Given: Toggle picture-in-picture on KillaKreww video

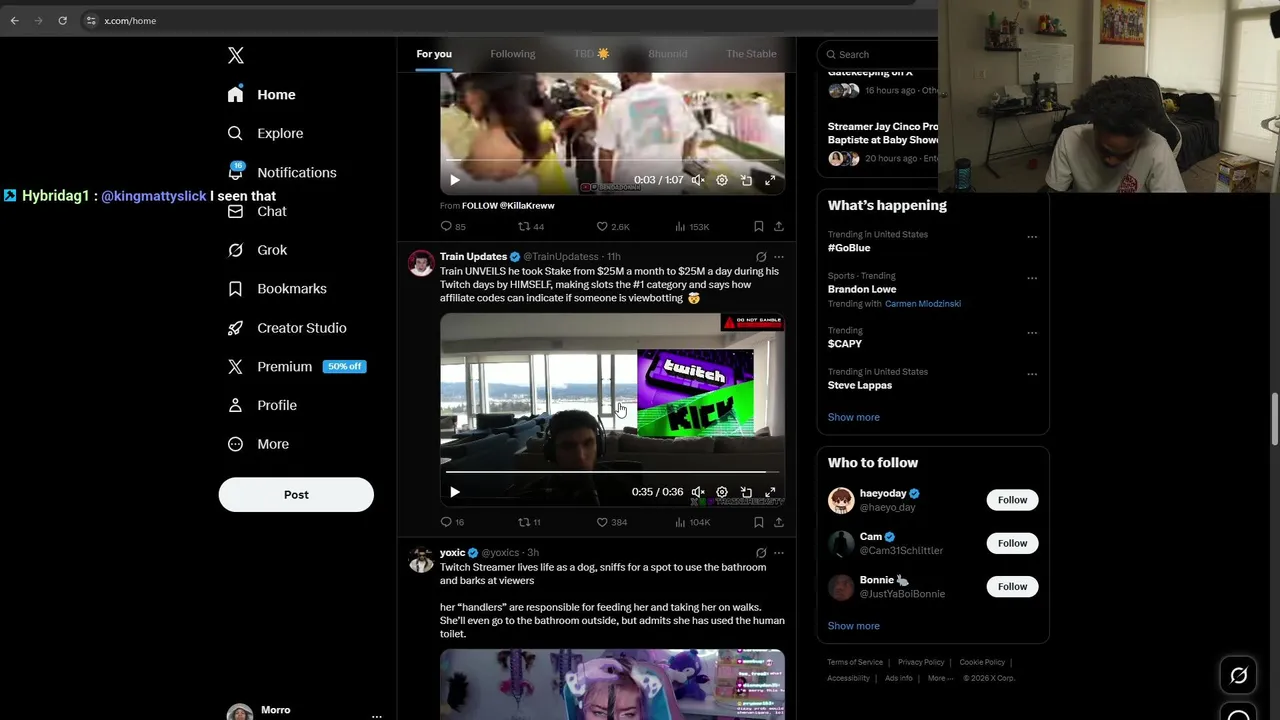Looking at the screenshot, I should pos(746,180).
